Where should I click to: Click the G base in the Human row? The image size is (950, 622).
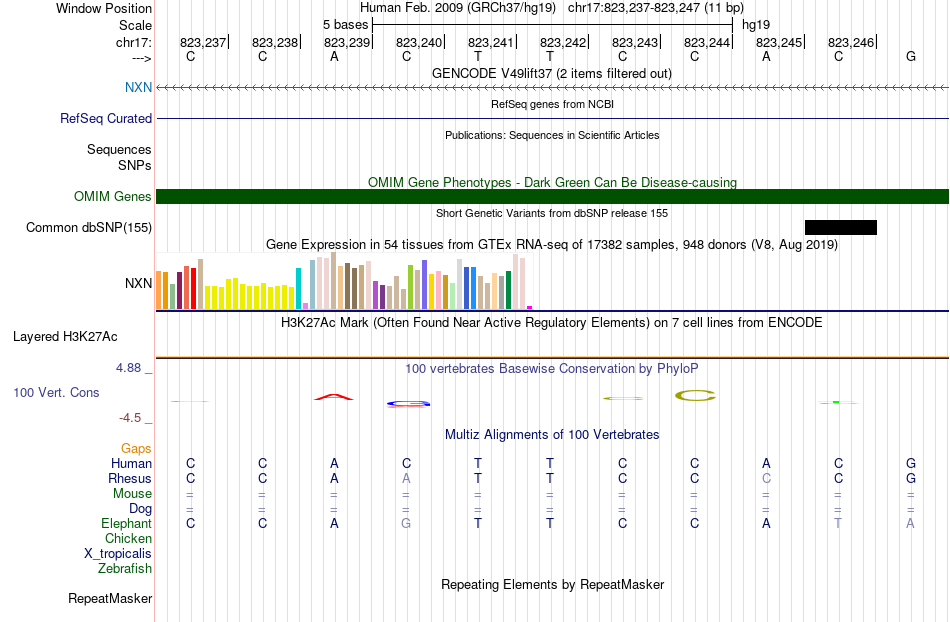click(911, 463)
